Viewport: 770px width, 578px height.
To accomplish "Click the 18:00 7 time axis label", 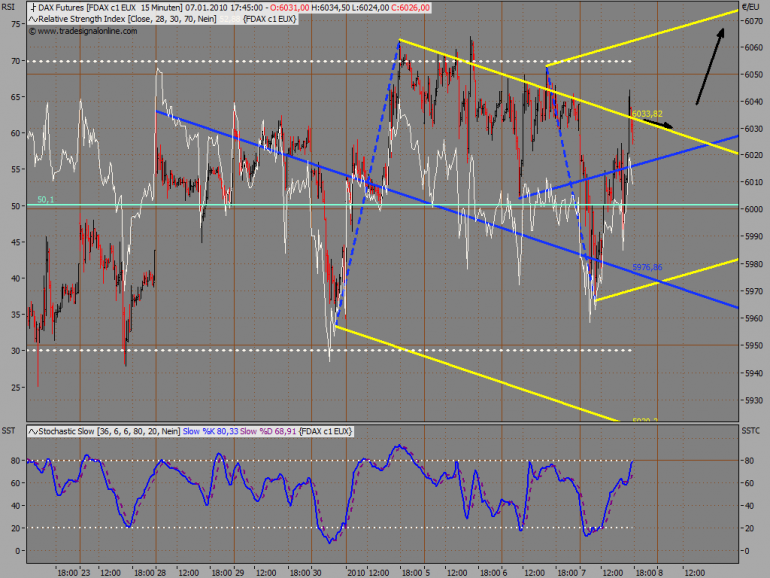I will (571, 573).
